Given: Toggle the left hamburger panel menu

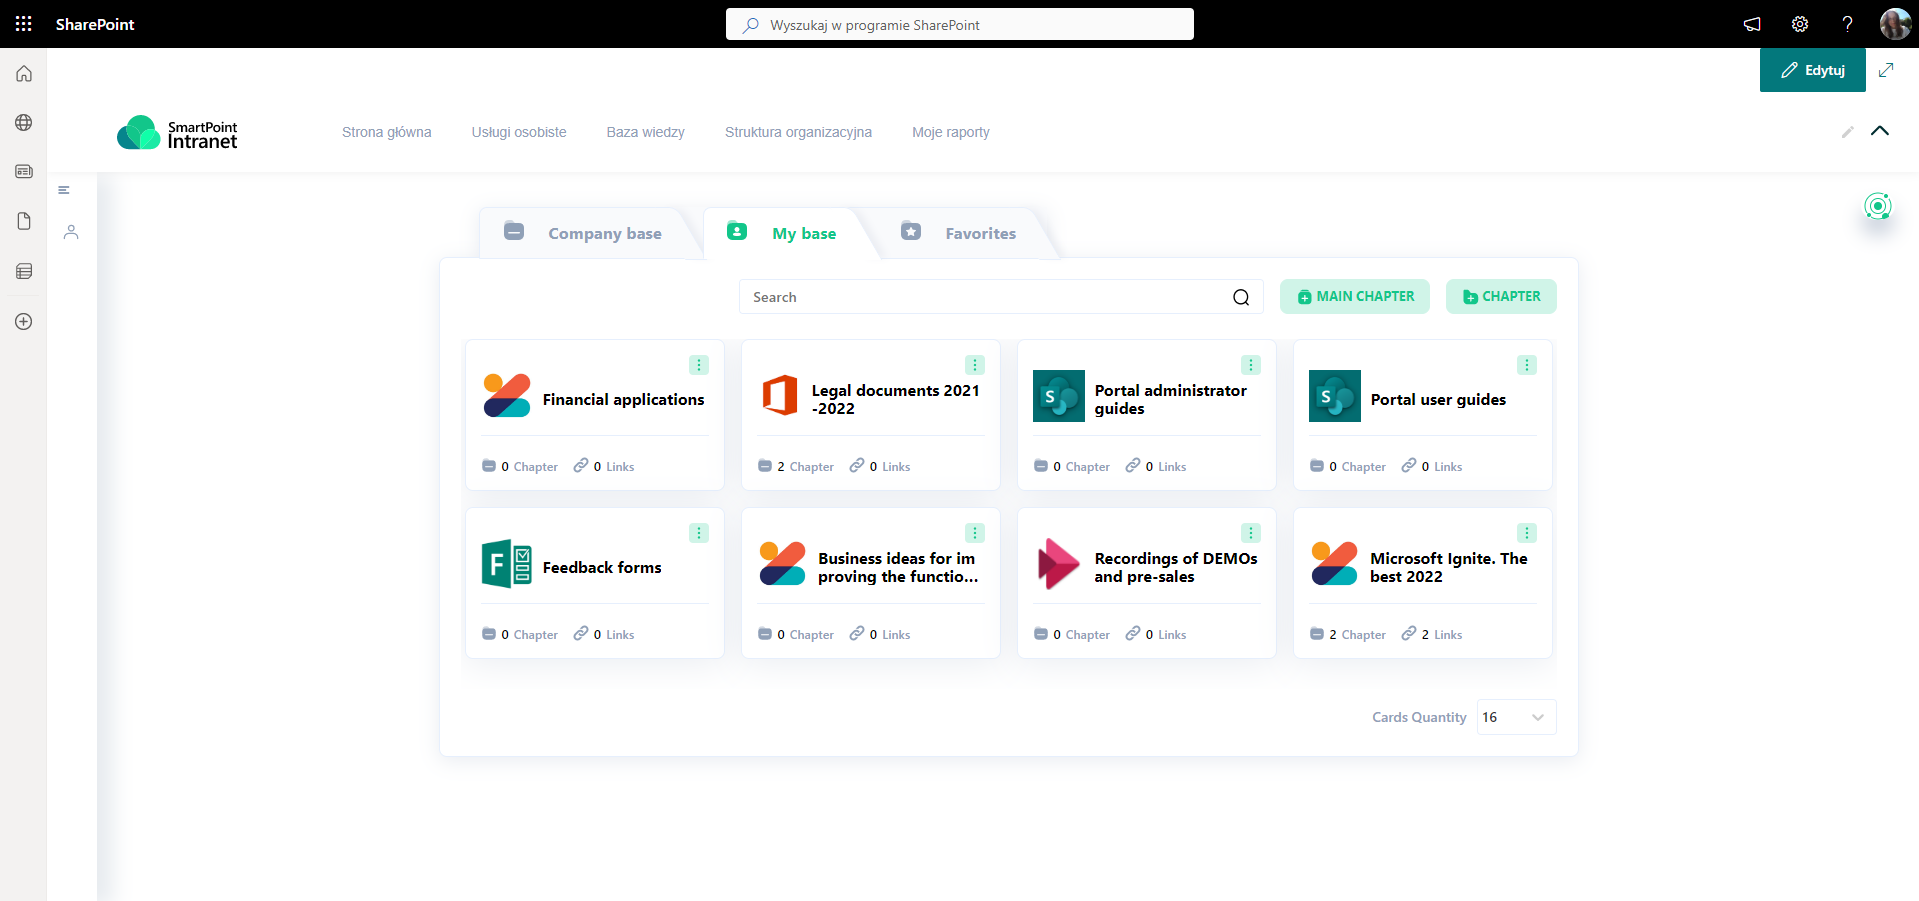Looking at the screenshot, I should click(x=64, y=190).
